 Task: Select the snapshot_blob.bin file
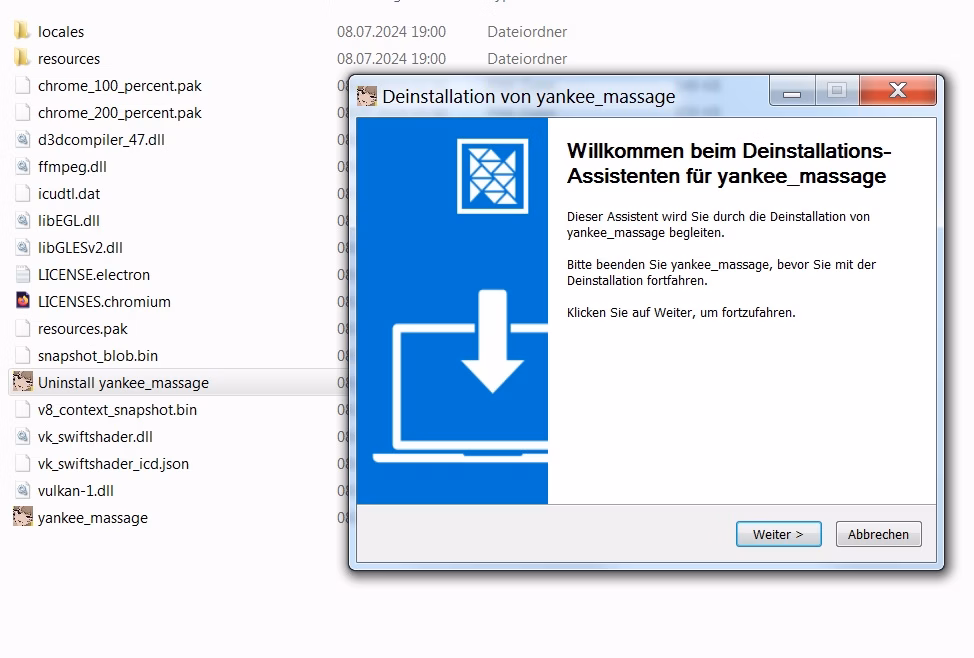coord(98,356)
